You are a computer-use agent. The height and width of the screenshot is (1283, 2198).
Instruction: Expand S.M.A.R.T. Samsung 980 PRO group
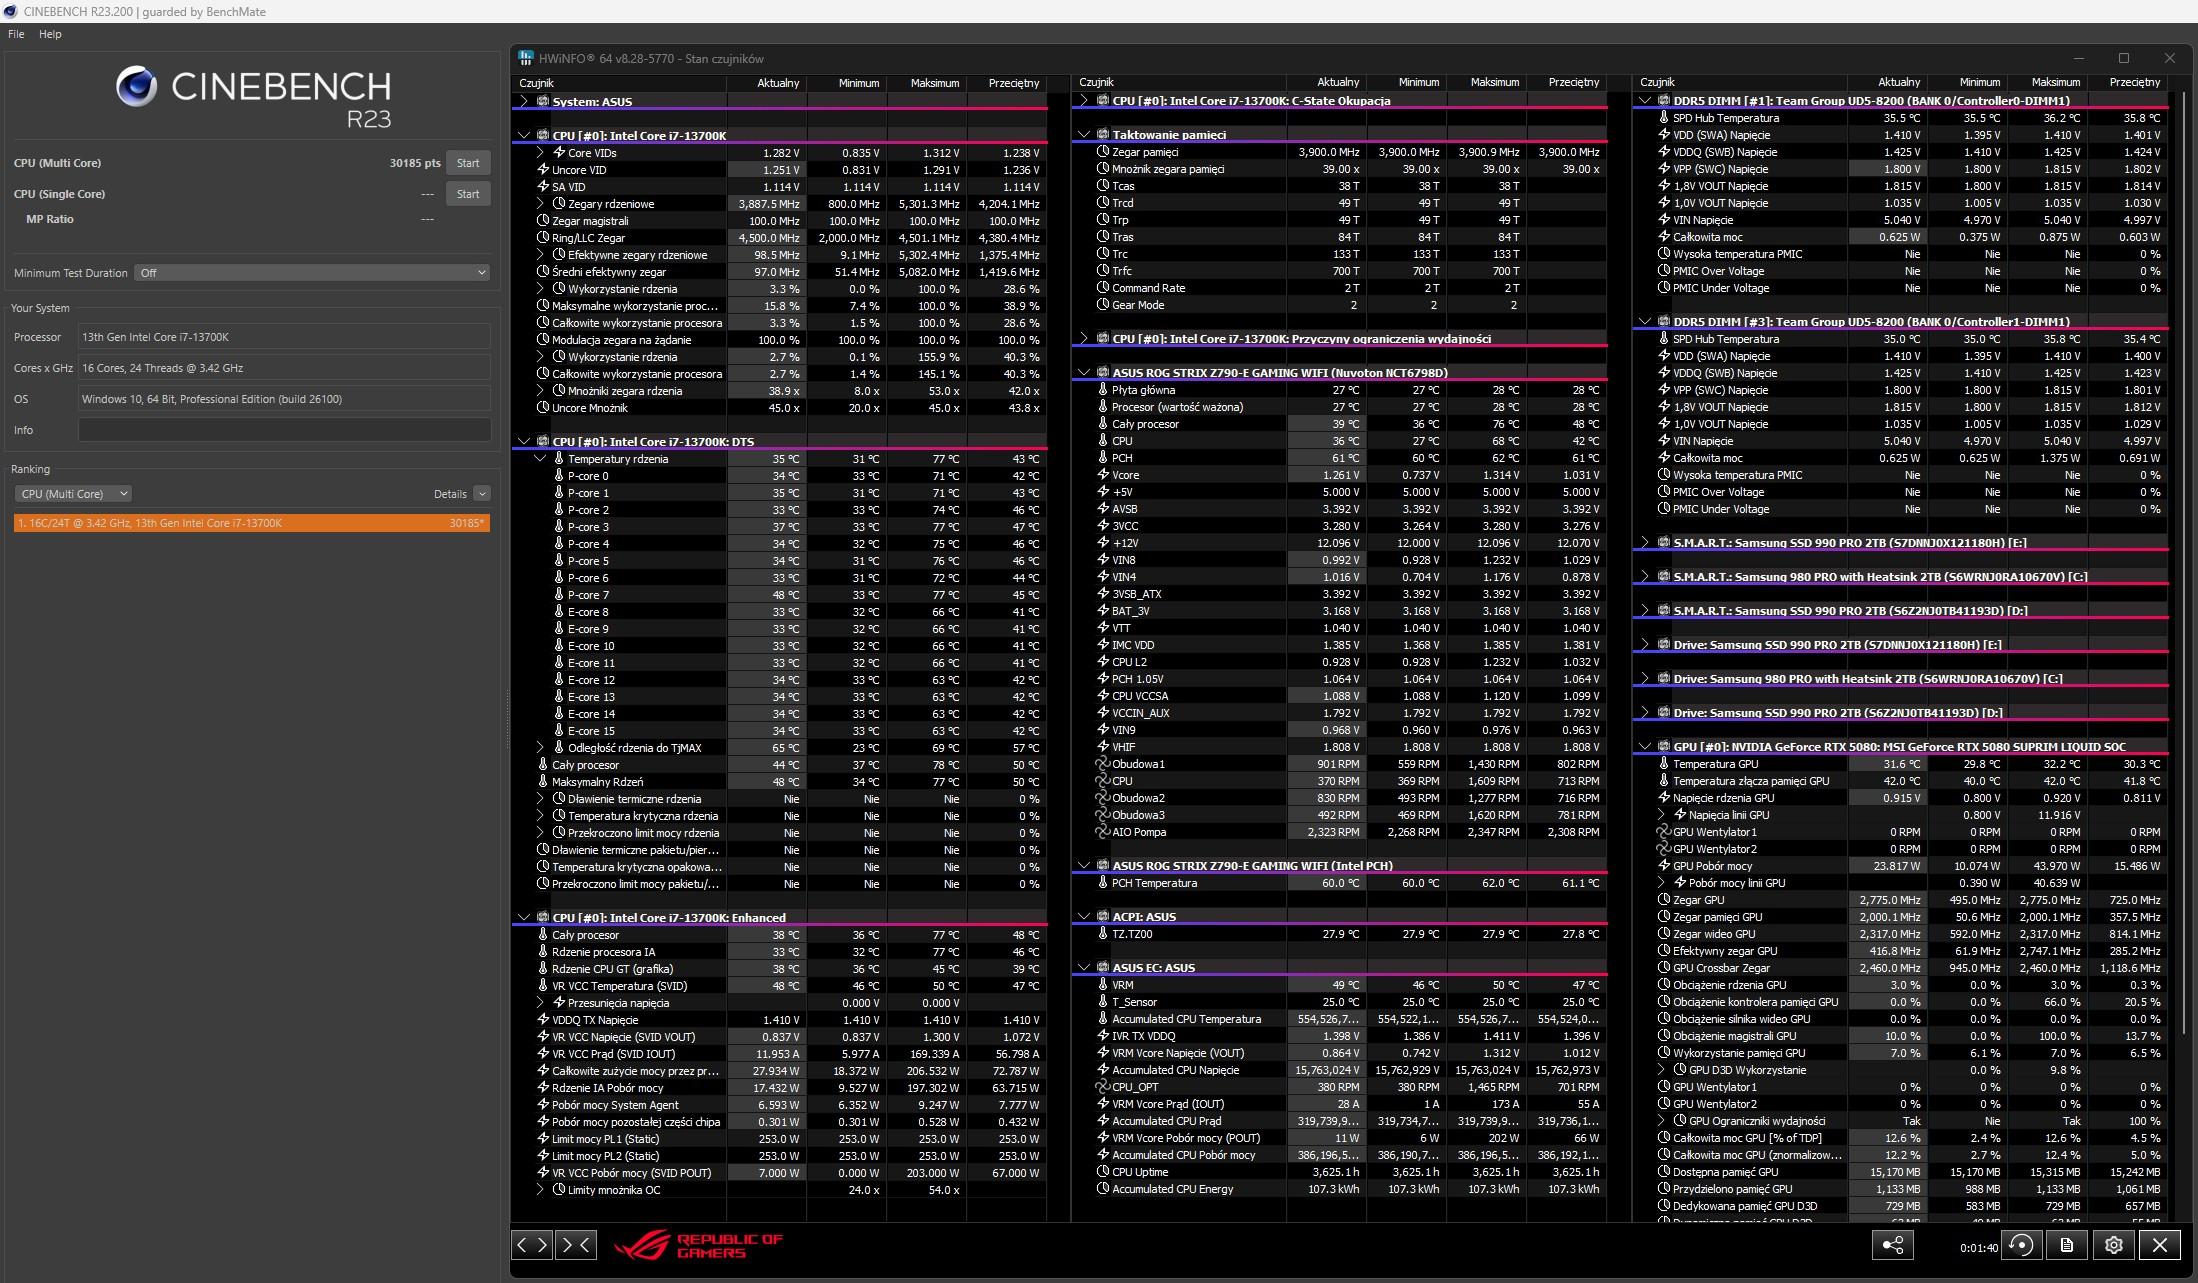[x=1645, y=577]
